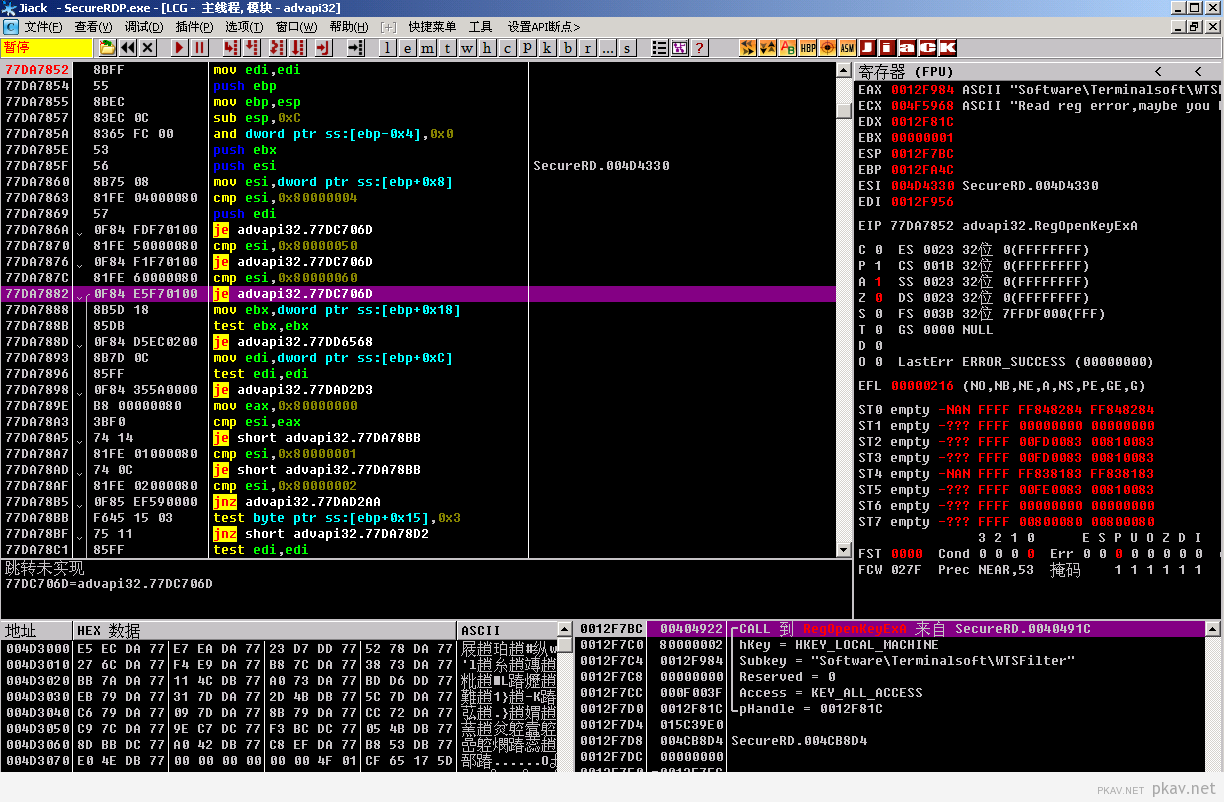Open Windows list with 'w' button
Screen dimensions: 1224x802
point(468,48)
